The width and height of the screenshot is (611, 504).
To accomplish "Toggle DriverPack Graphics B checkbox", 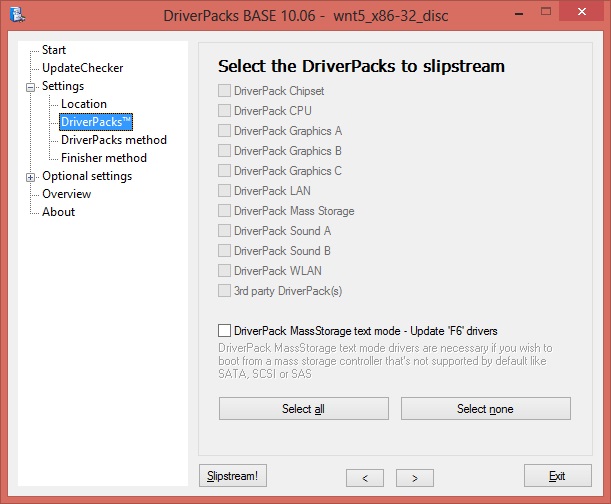I will pyautogui.click(x=224, y=150).
